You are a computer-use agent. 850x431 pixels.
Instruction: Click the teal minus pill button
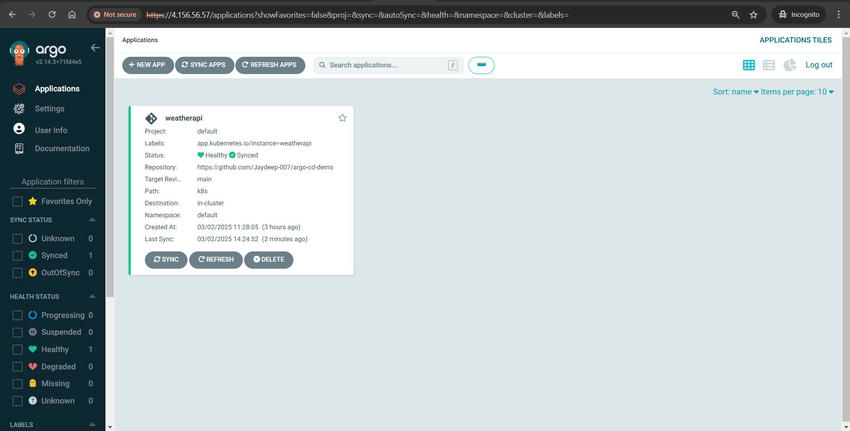[481, 65]
